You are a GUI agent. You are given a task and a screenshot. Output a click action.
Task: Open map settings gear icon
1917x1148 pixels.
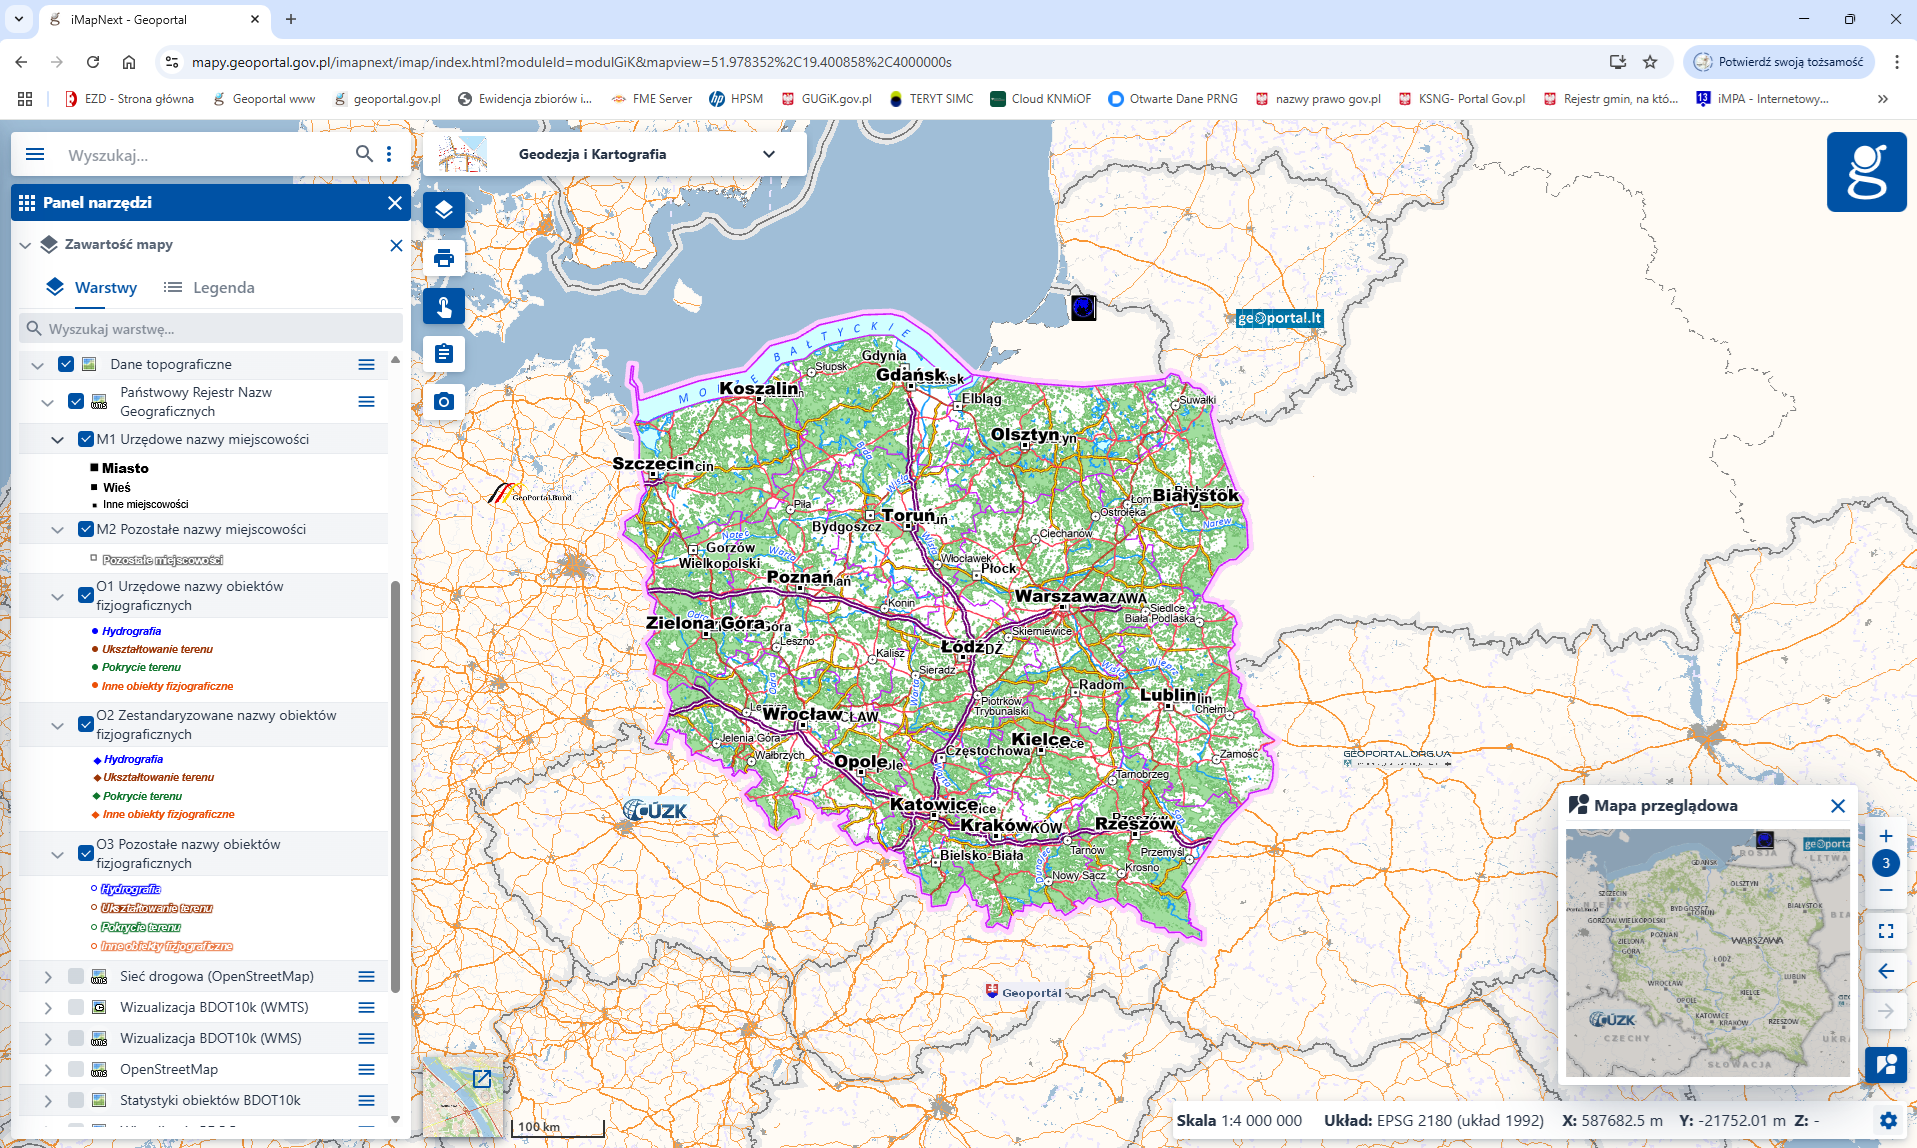coord(1887,1121)
